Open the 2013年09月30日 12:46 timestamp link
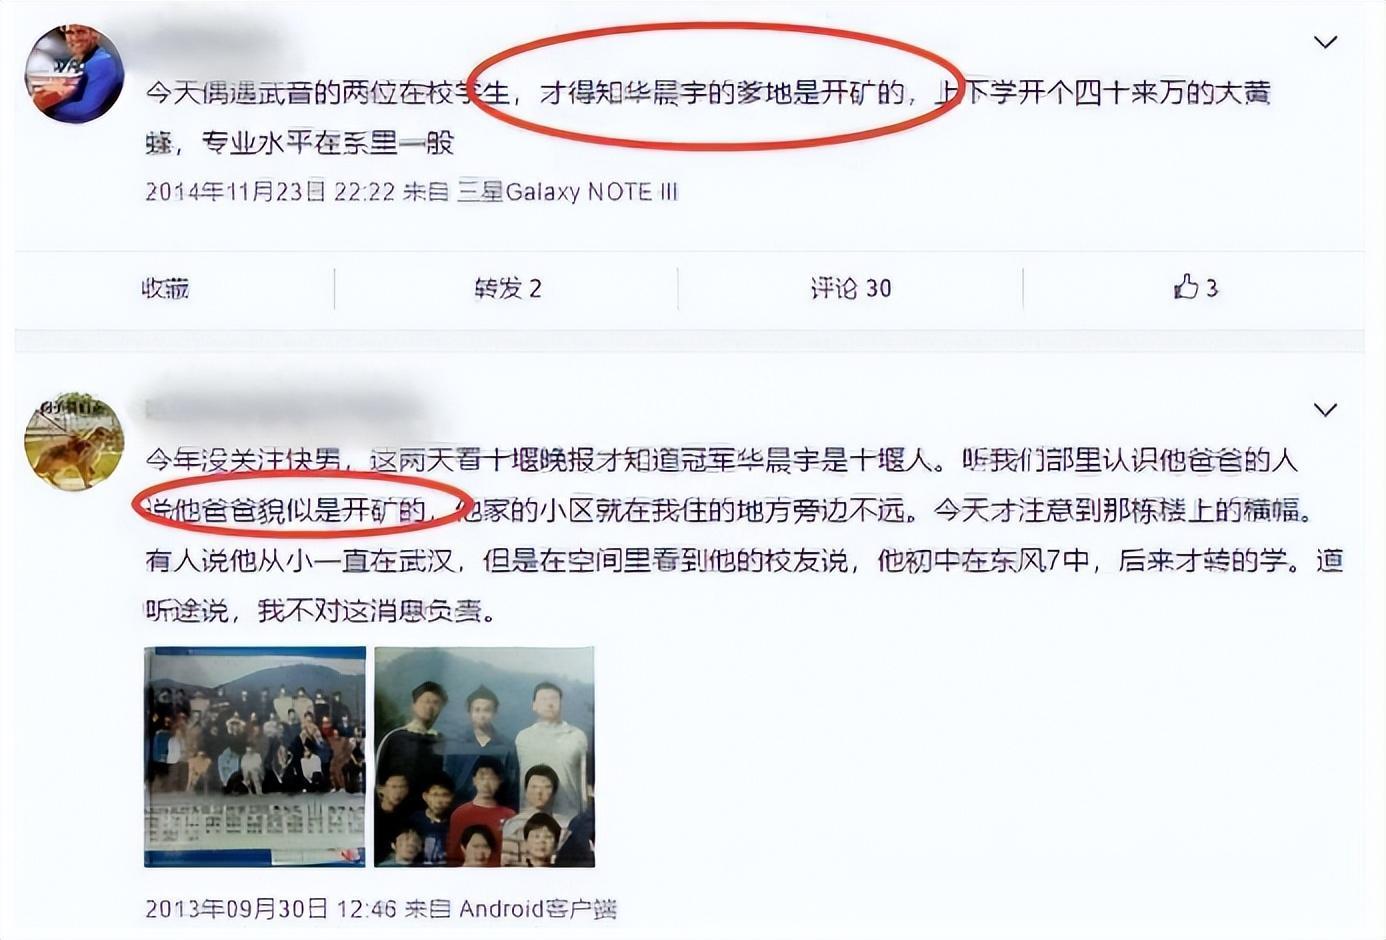Viewport: 1386px width, 940px height. point(271,909)
